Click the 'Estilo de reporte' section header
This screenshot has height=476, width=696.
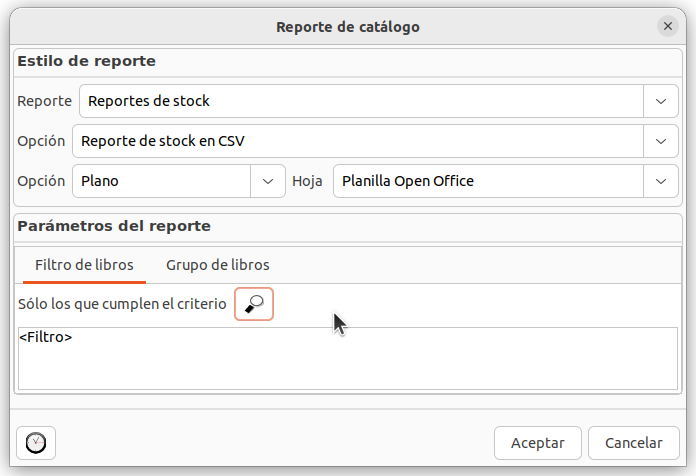87,61
